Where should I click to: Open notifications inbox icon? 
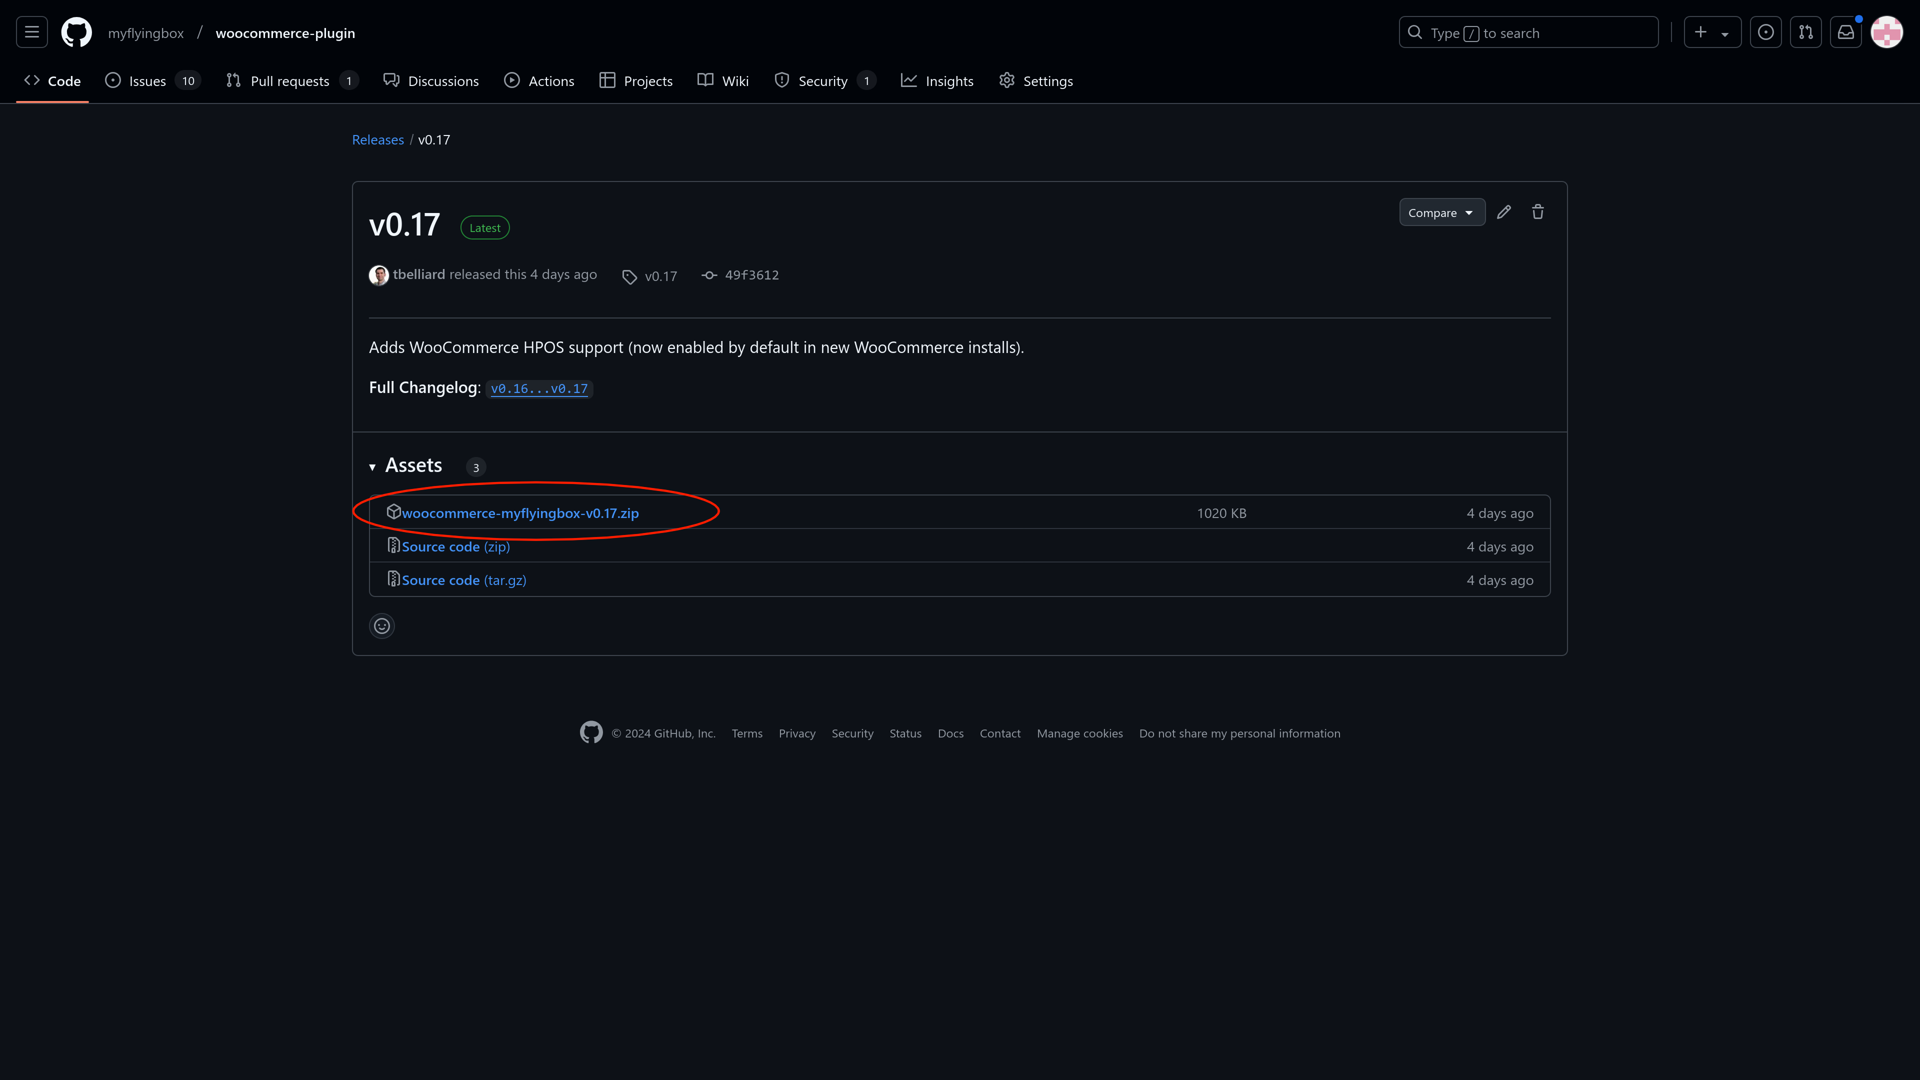[1846, 33]
